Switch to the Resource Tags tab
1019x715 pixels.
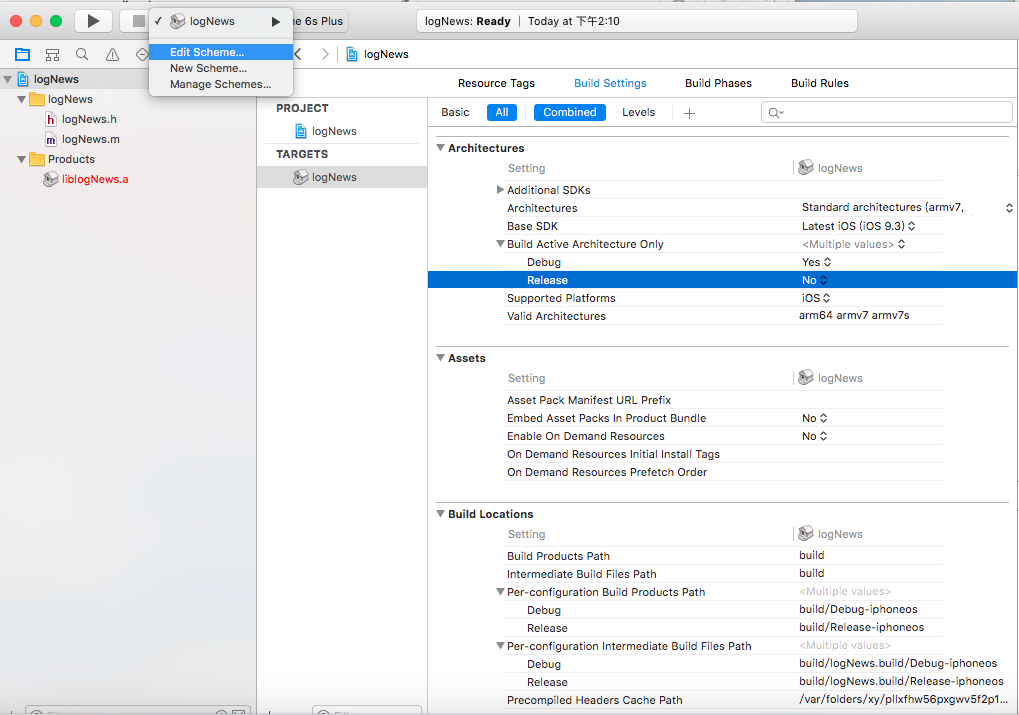[497, 83]
